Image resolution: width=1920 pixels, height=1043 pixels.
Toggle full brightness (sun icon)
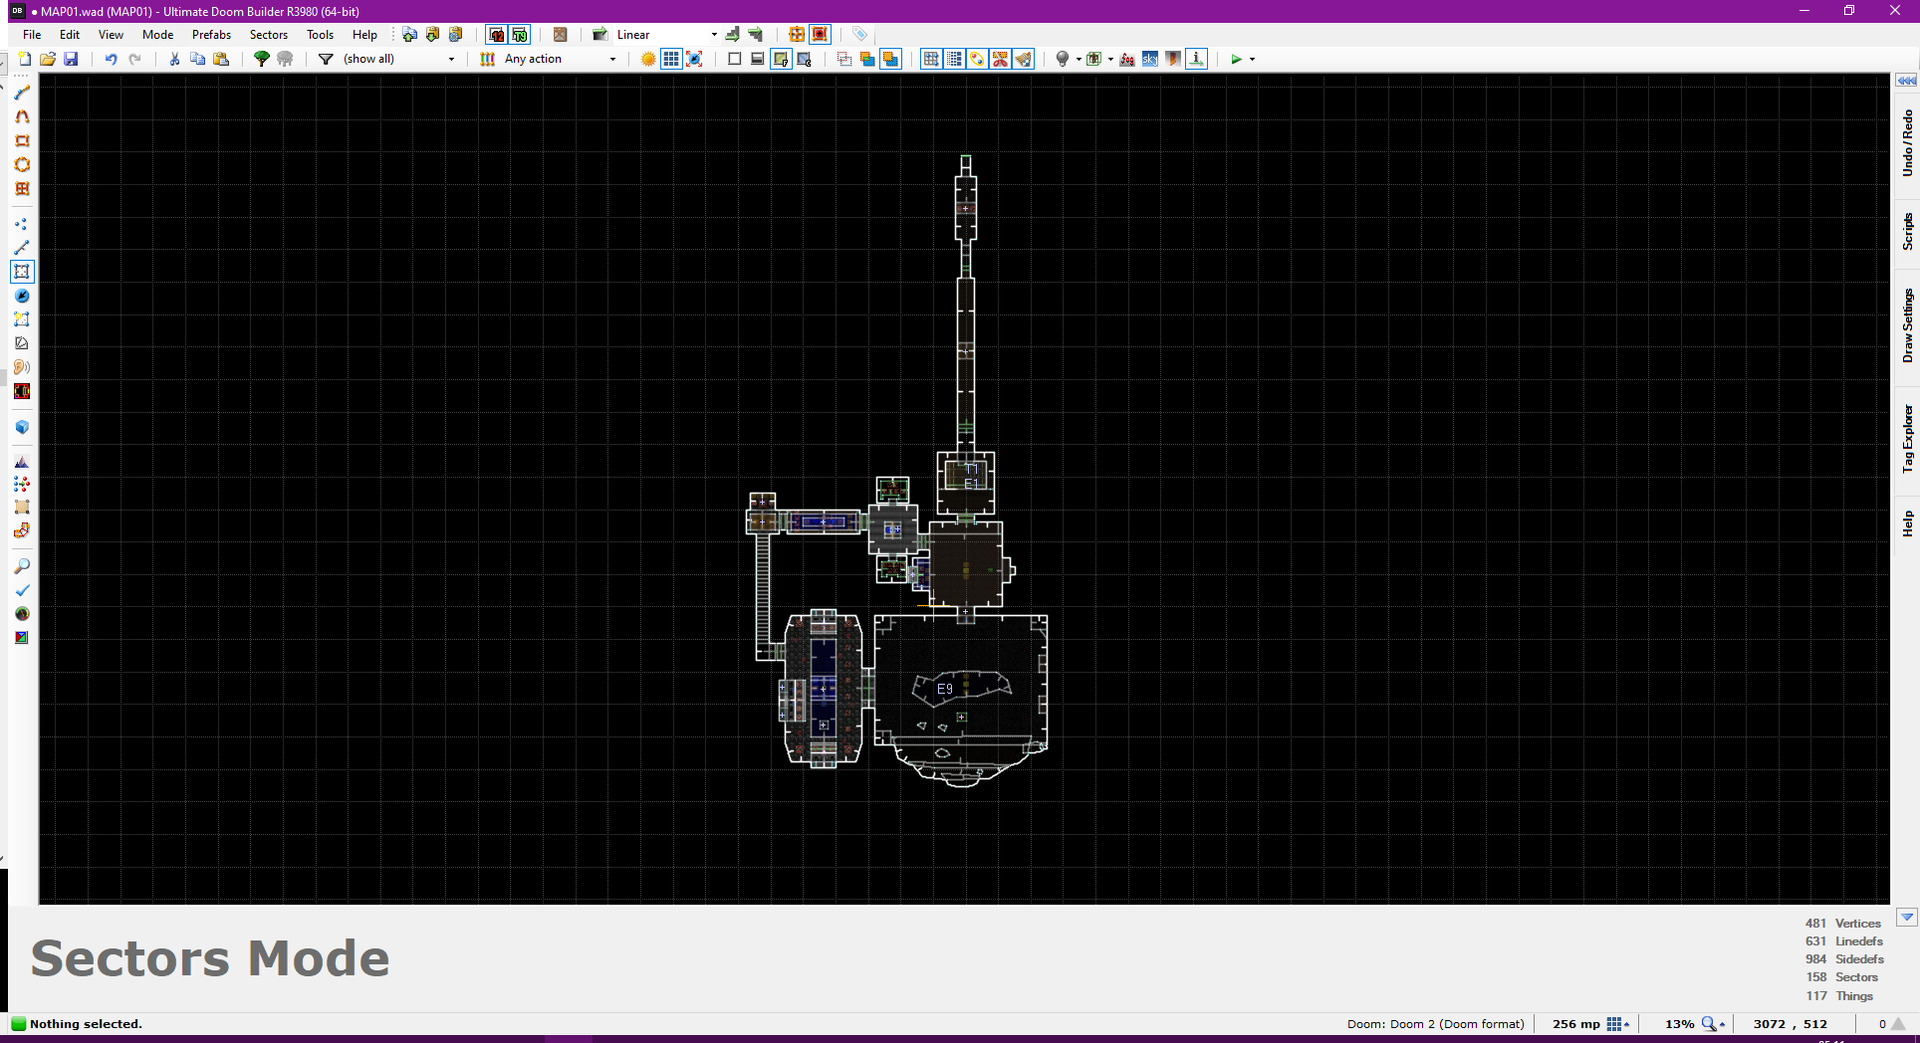(x=648, y=59)
